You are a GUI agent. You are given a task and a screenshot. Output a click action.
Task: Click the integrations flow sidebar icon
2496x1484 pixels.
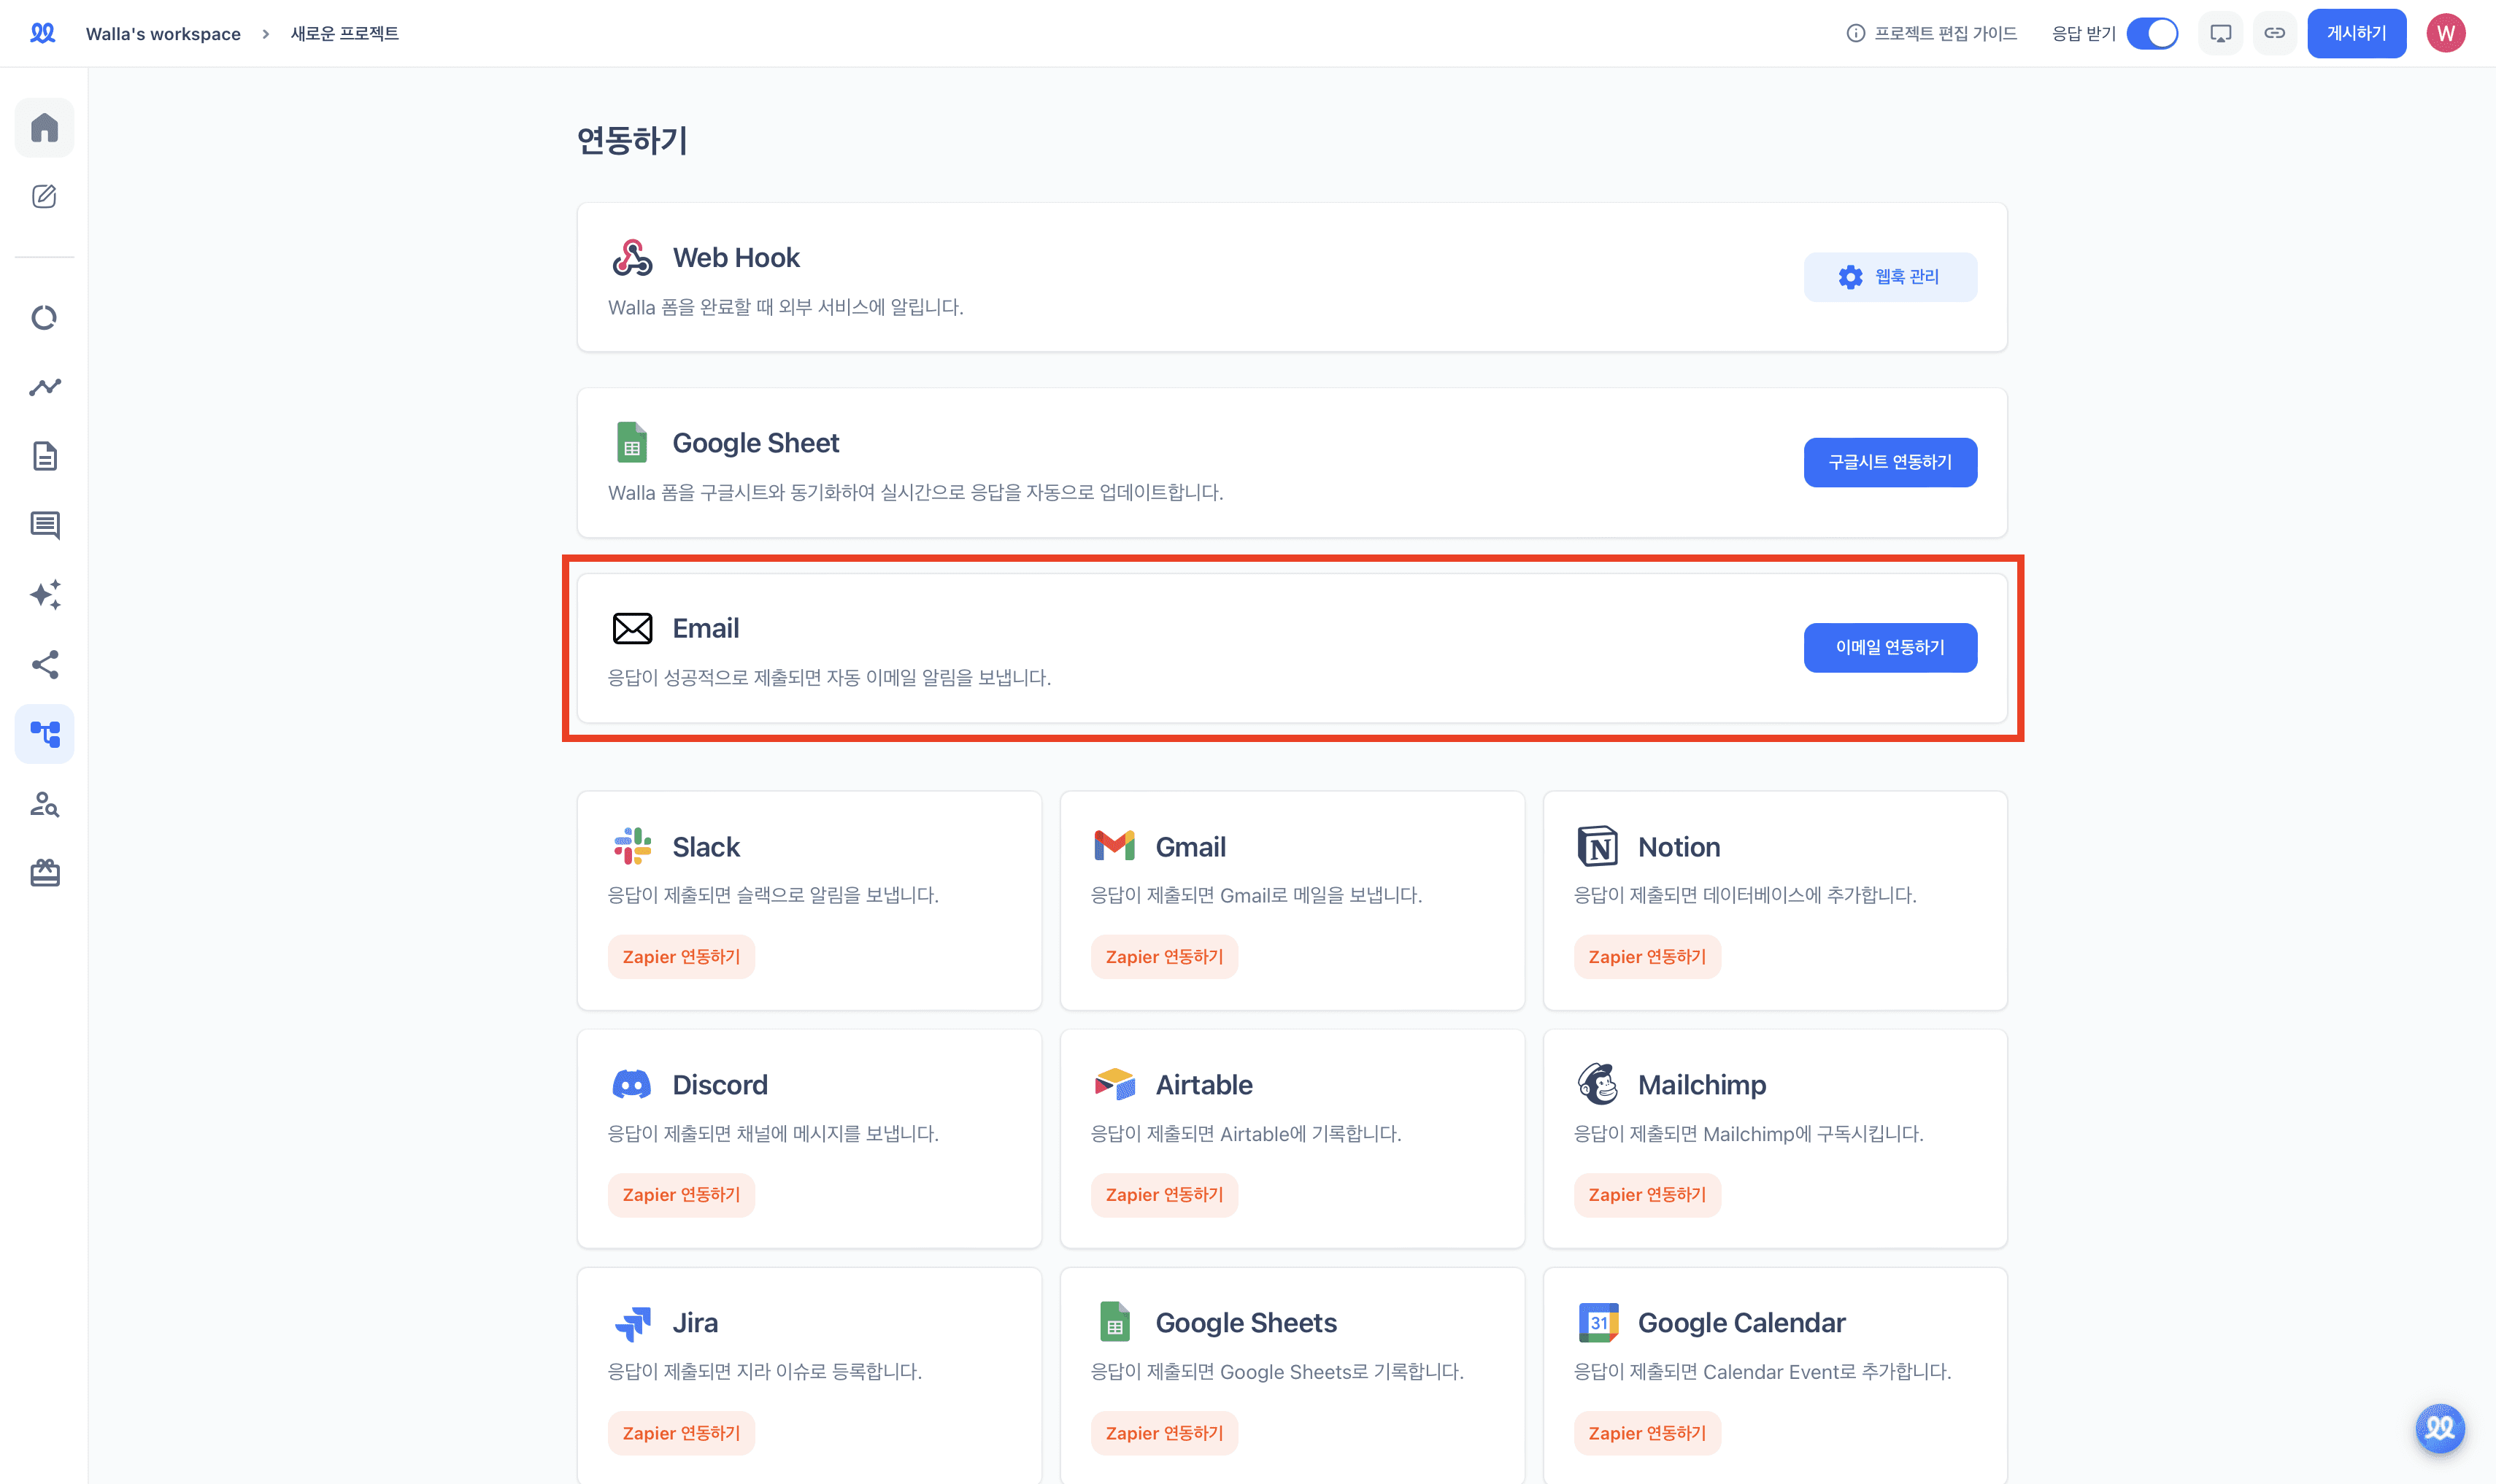point(44,734)
